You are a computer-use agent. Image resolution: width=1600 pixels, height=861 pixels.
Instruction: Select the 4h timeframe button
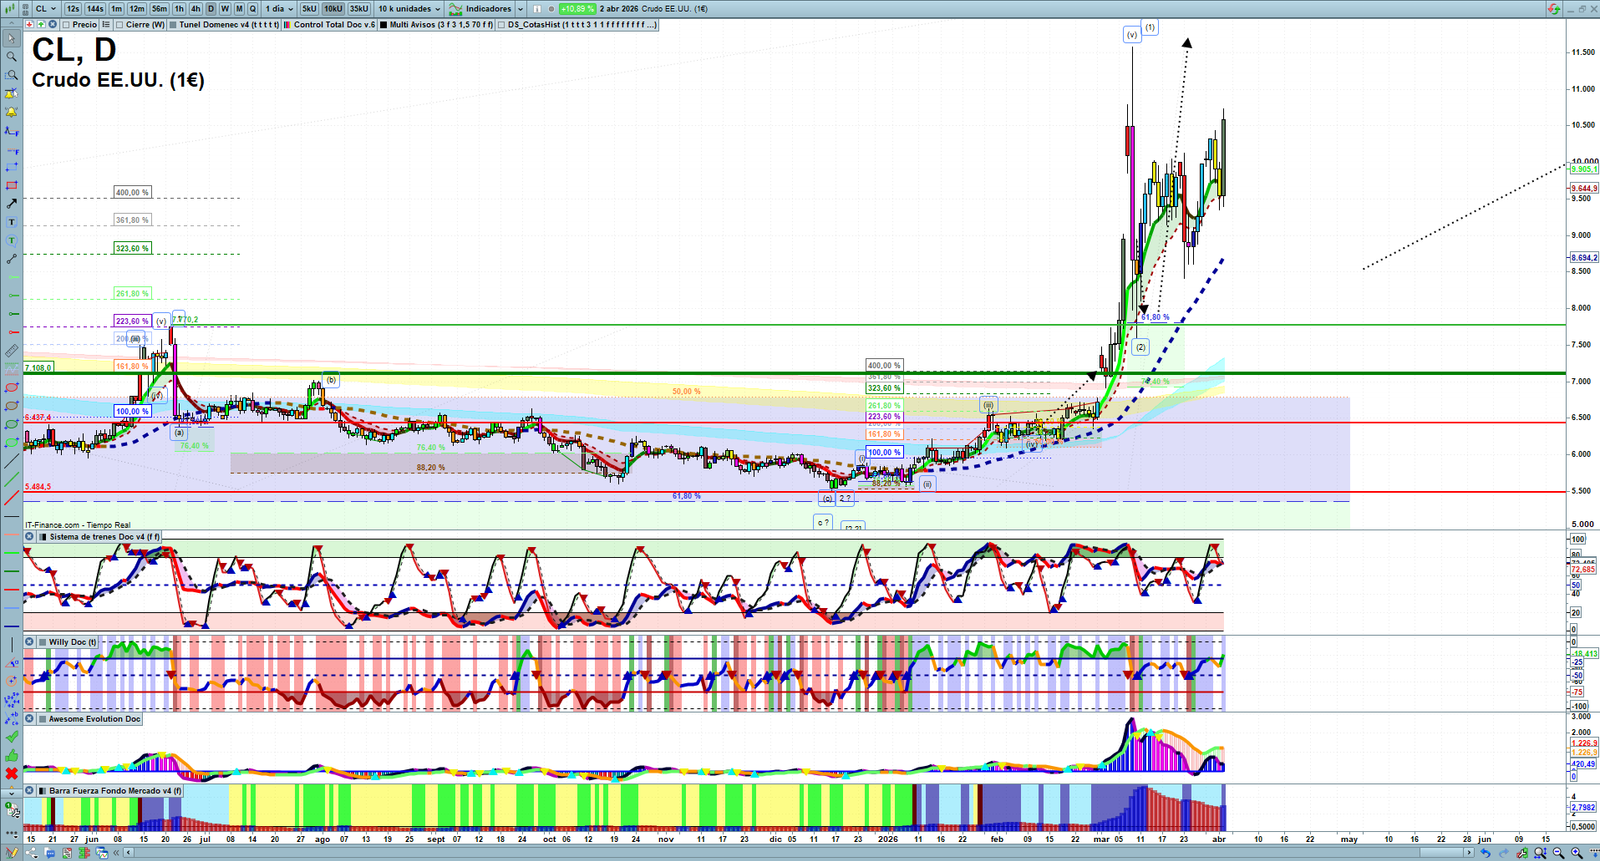point(196,9)
